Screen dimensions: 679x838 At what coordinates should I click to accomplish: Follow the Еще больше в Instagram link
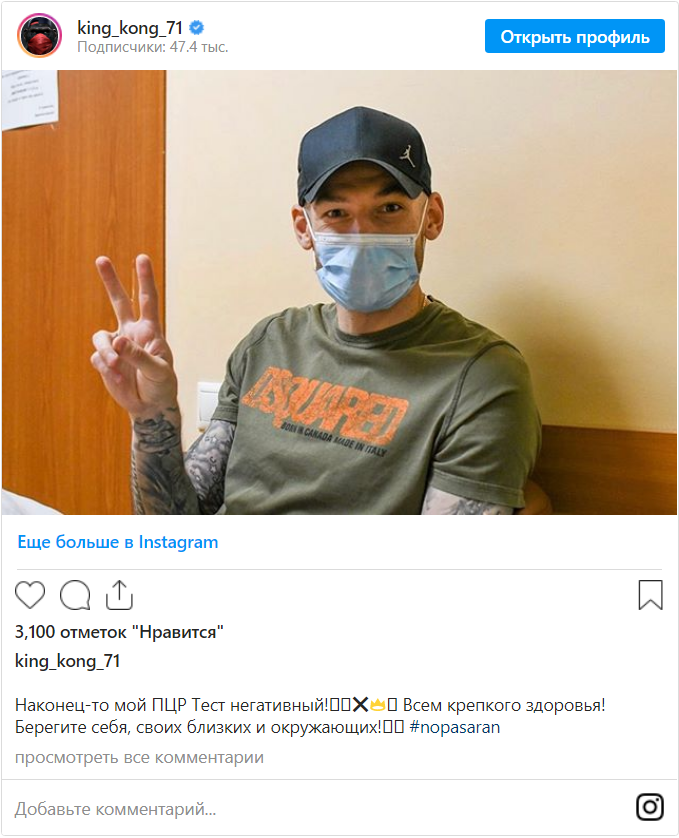[x=118, y=542]
